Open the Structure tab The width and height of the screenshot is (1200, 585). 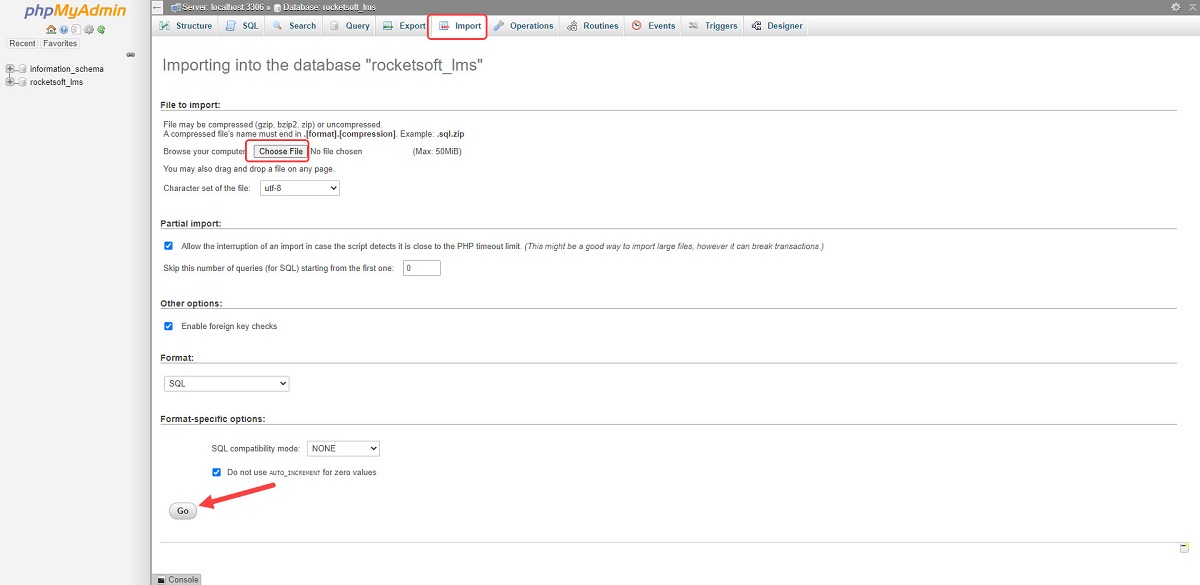pyautogui.click(x=187, y=26)
